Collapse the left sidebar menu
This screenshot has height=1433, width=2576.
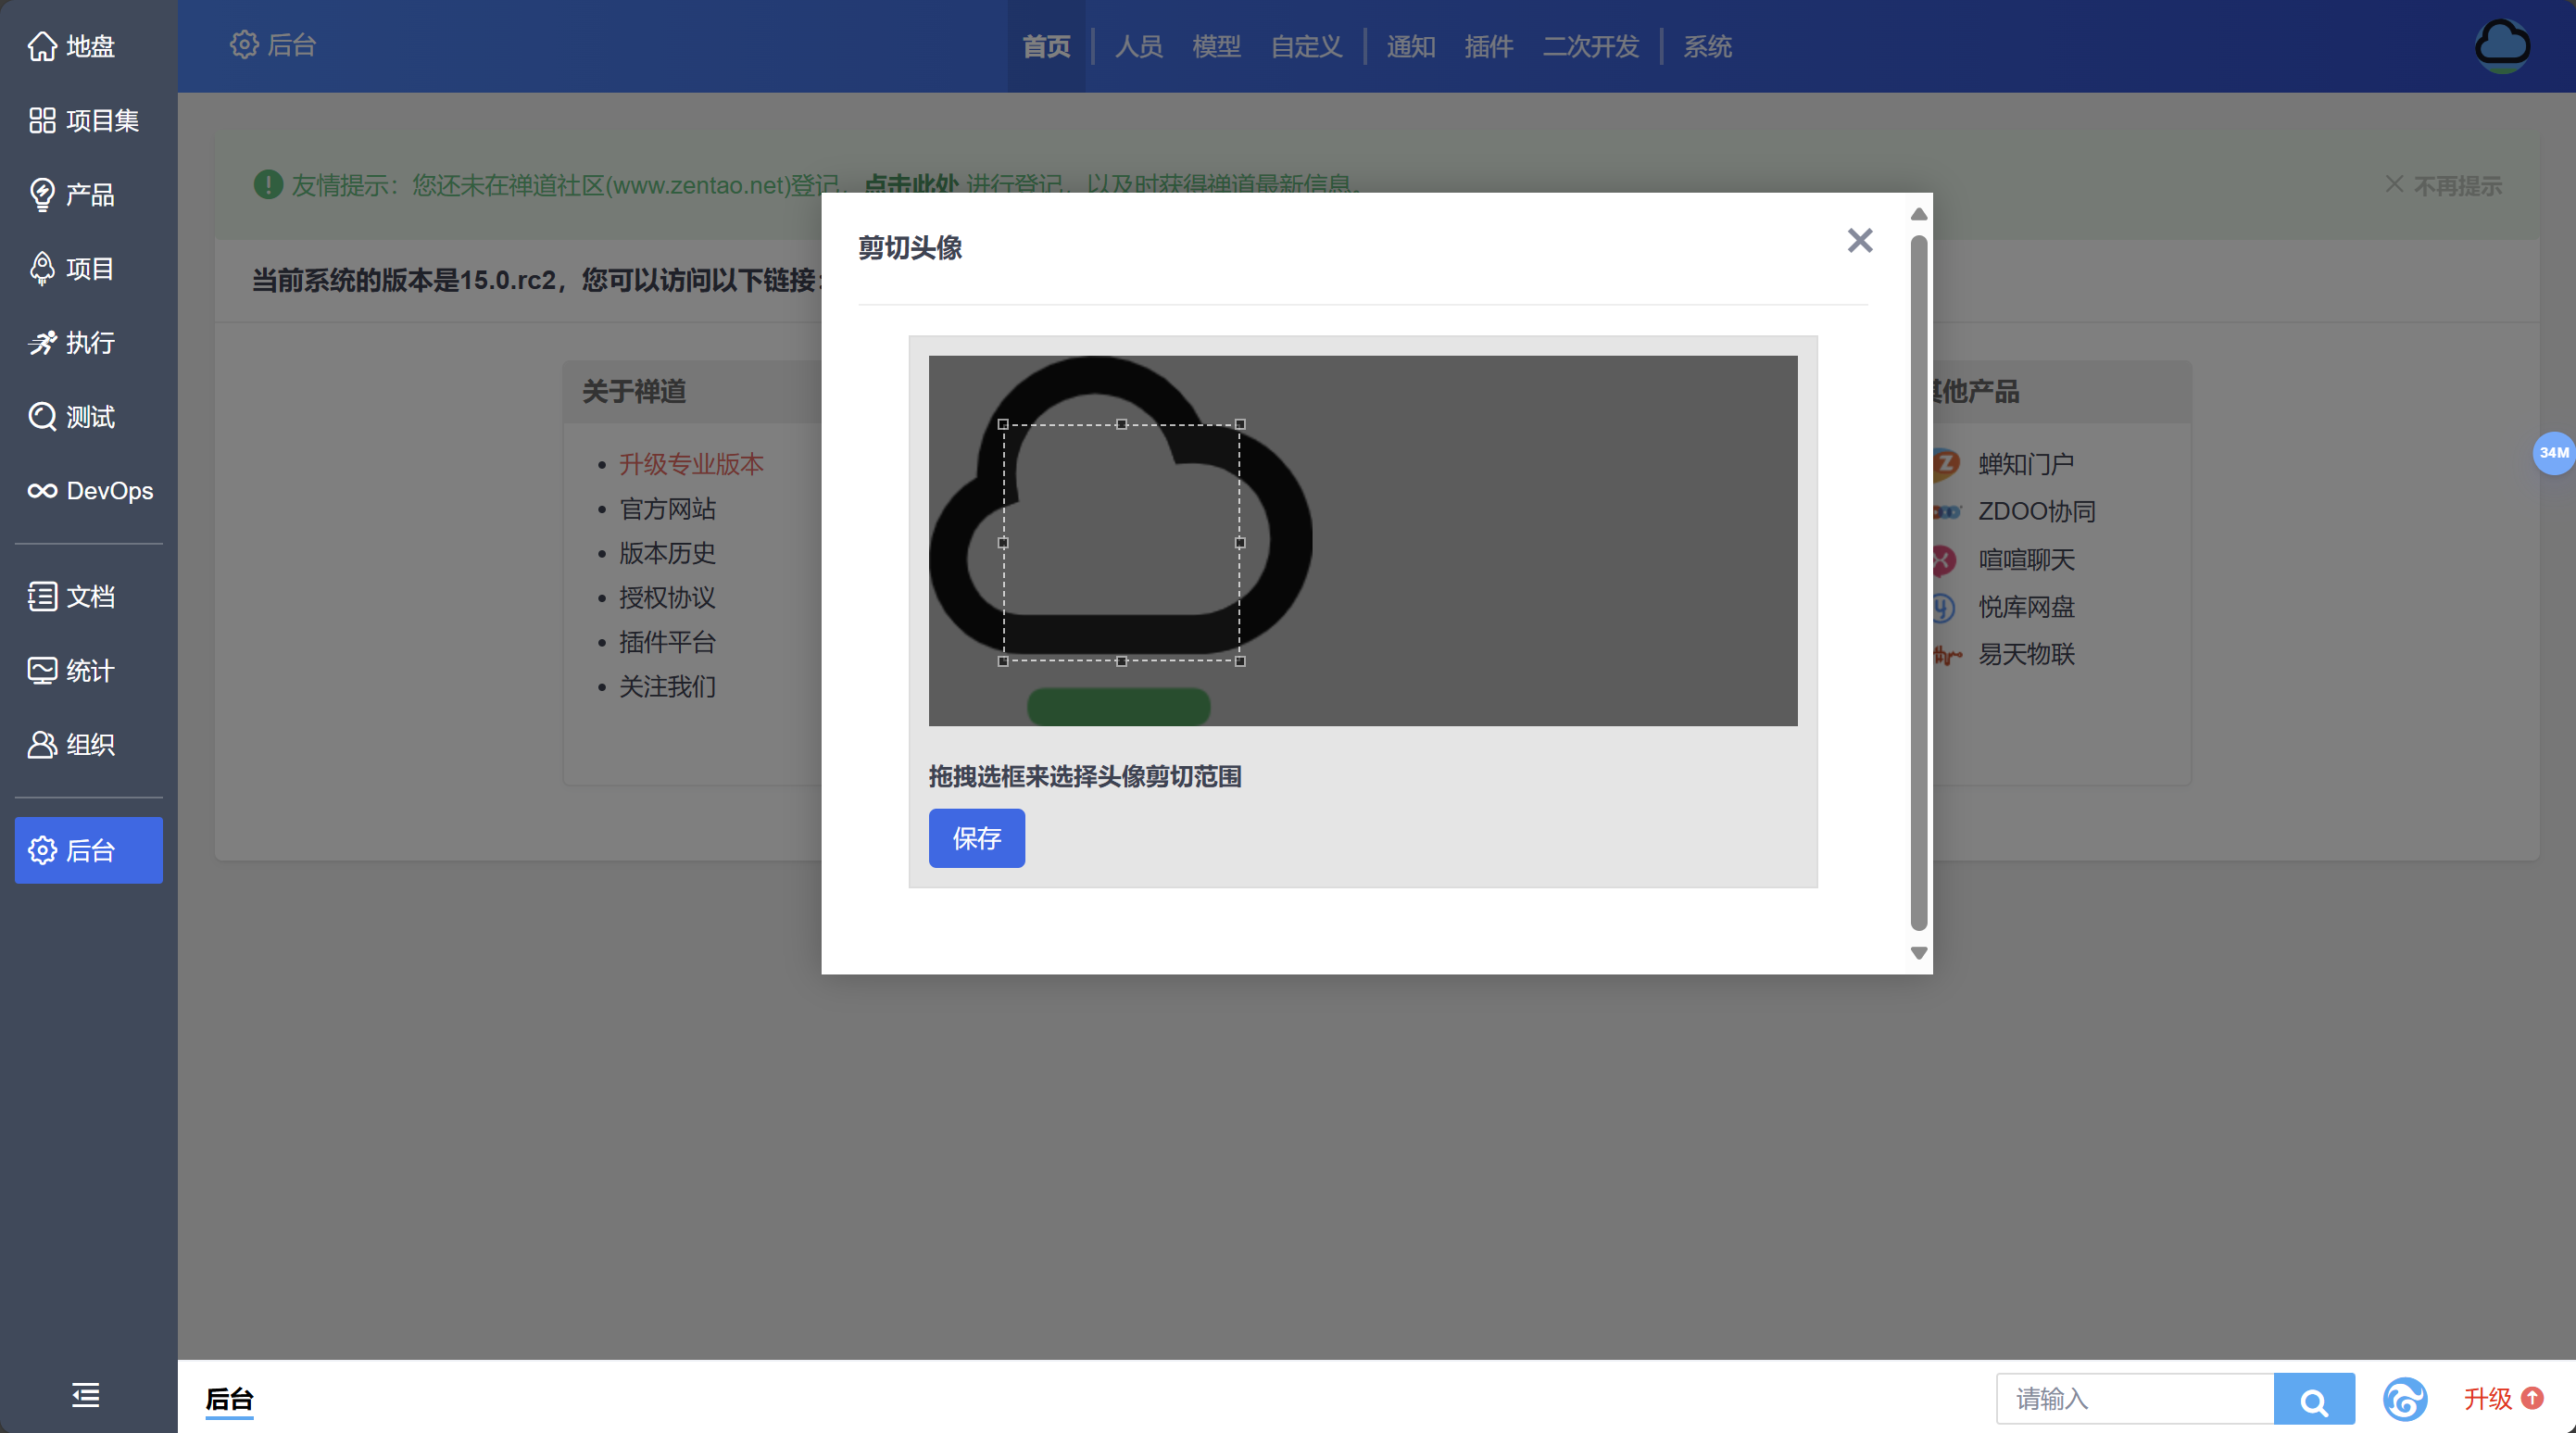pos(86,1394)
